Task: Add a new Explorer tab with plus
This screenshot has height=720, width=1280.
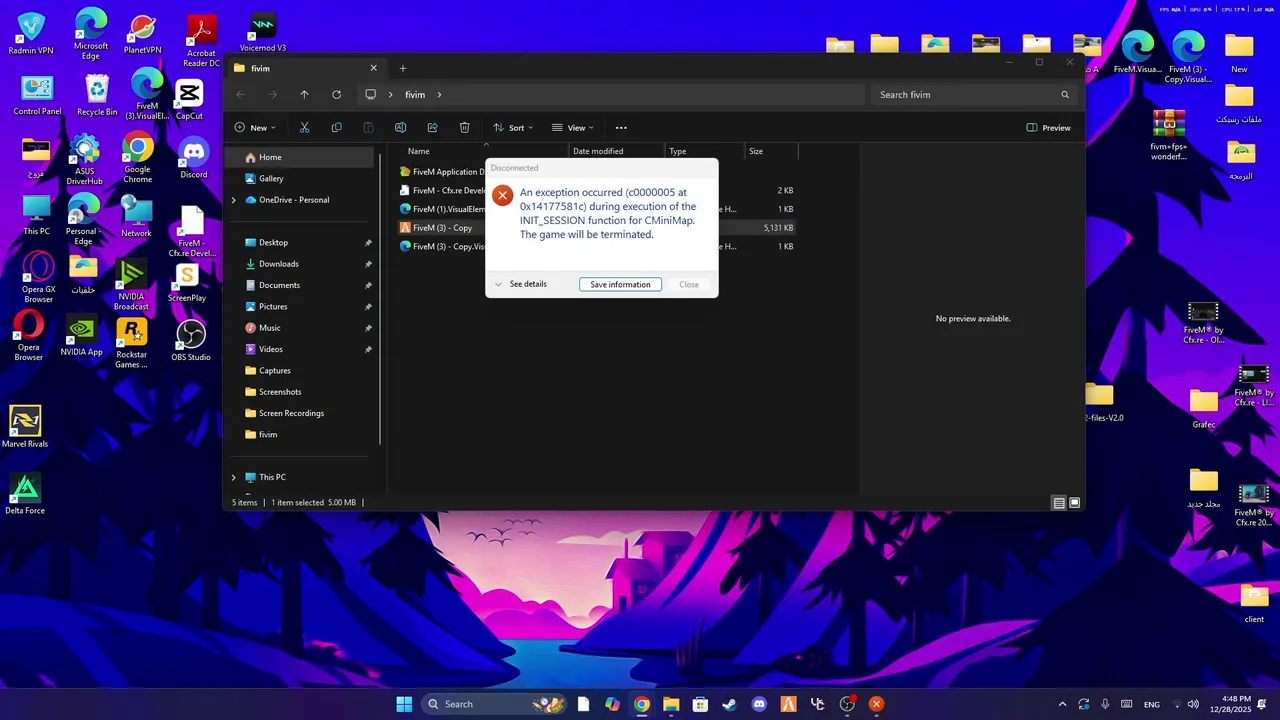Action: (x=403, y=68)
